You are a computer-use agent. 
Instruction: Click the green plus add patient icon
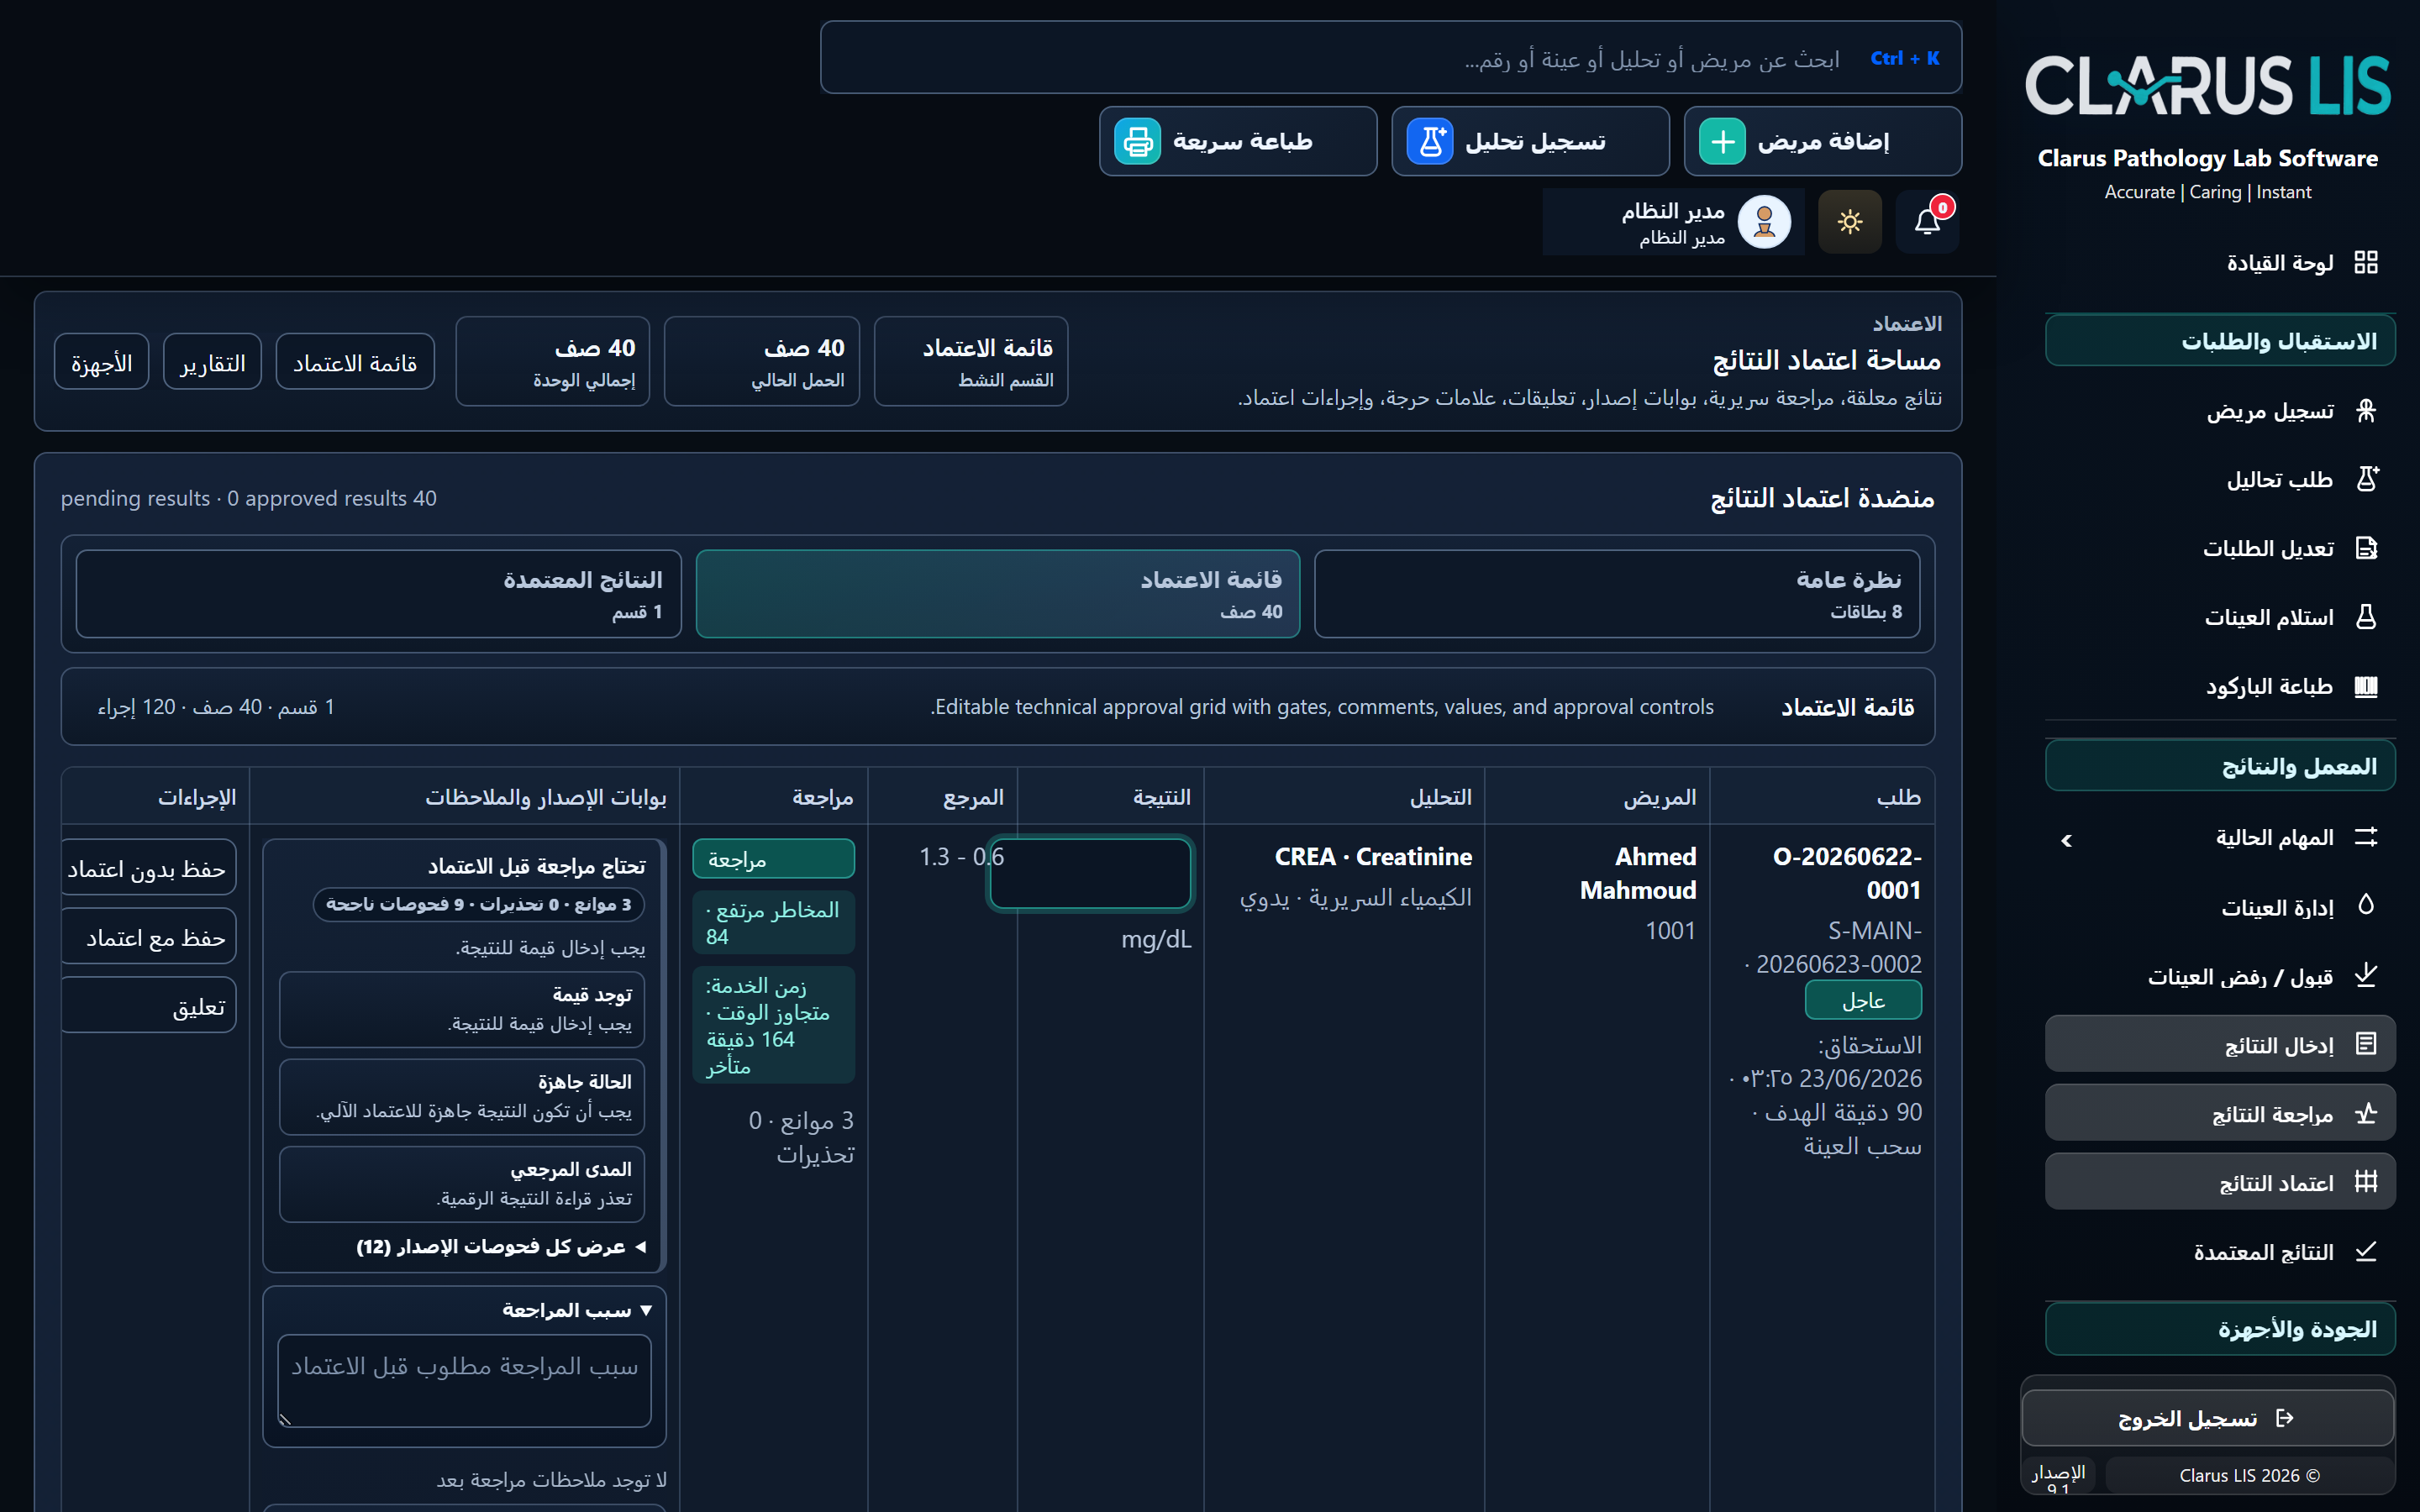click(x=1722, y=142)
